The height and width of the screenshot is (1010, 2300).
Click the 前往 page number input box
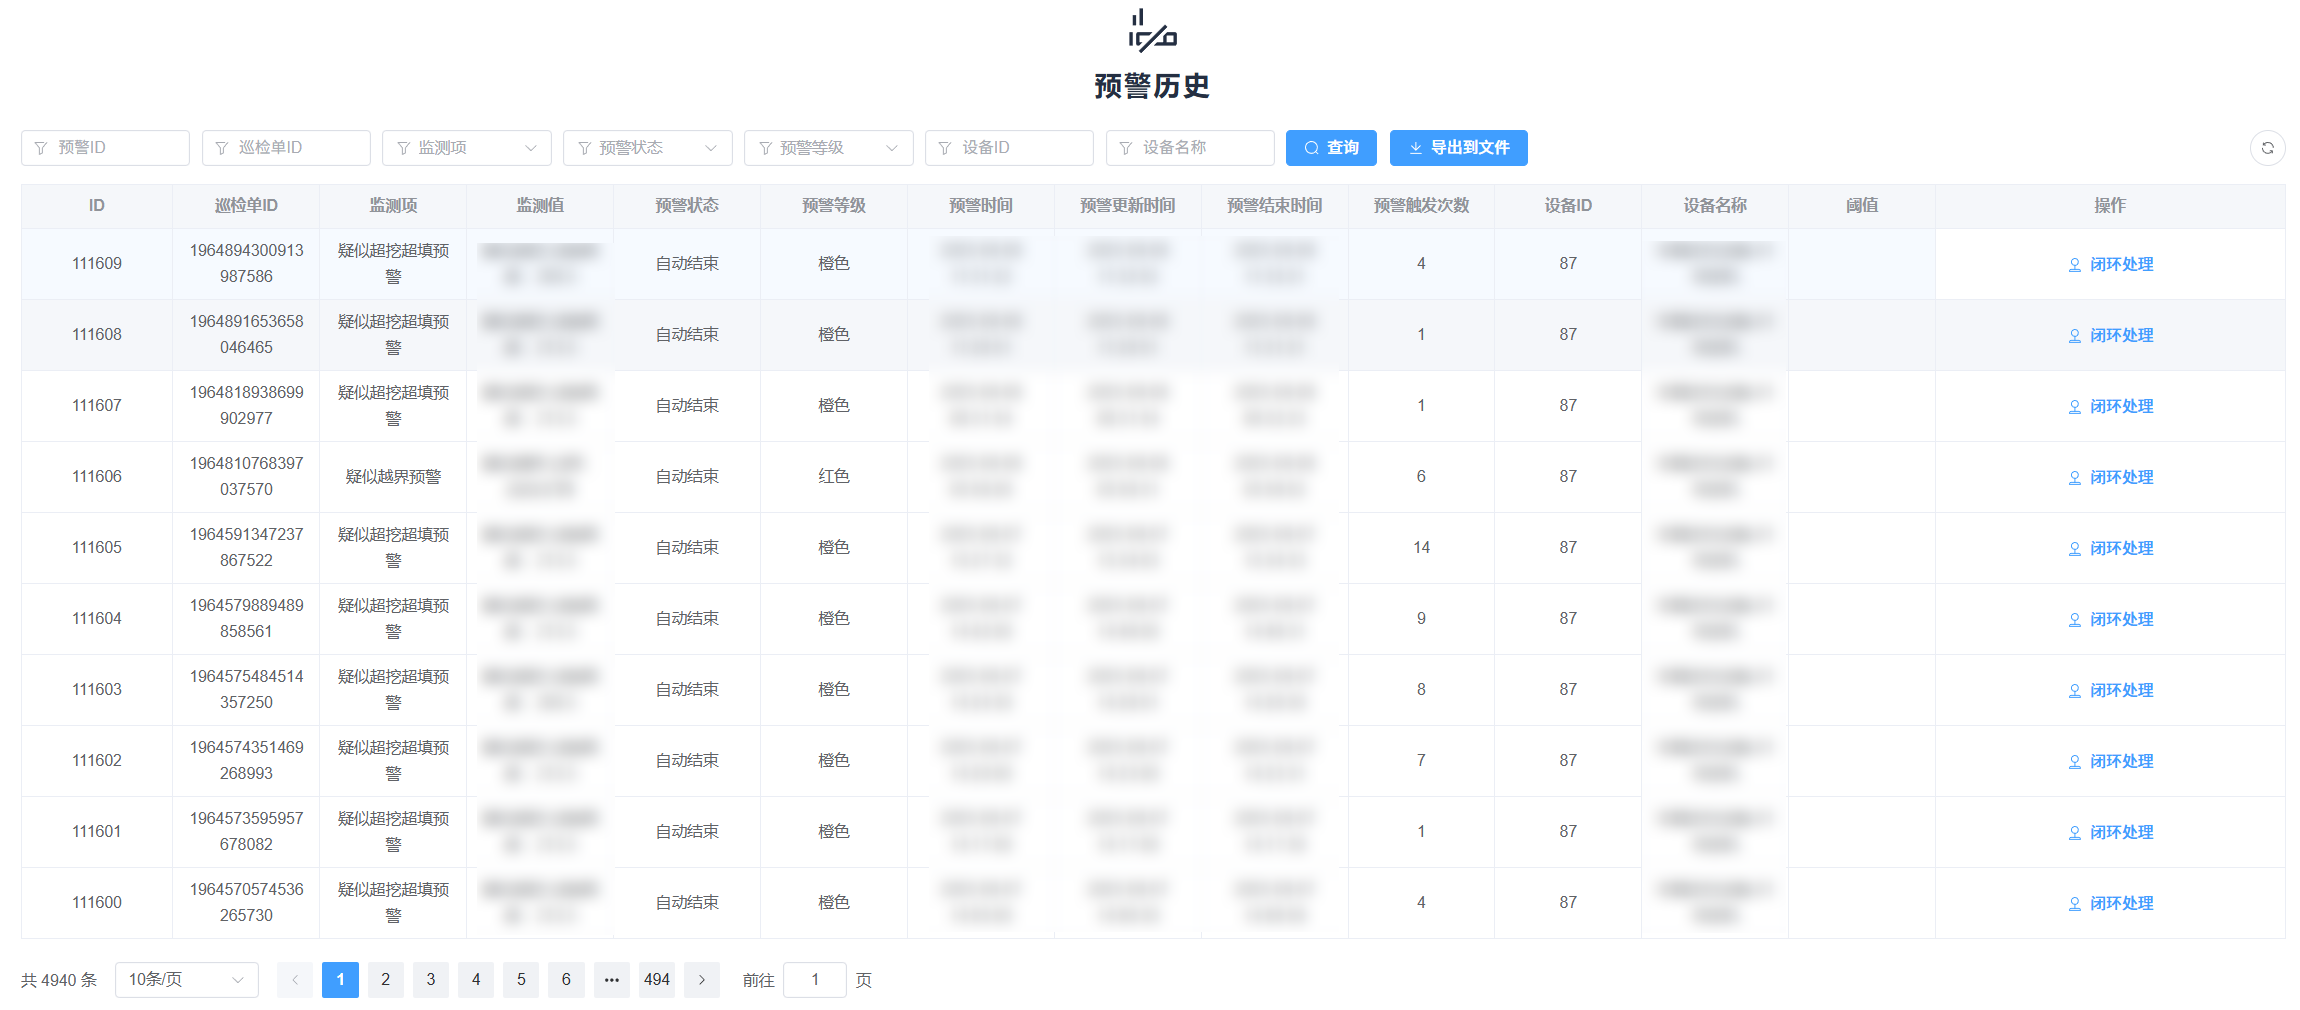pyautogui.click(x=814, y=980)
